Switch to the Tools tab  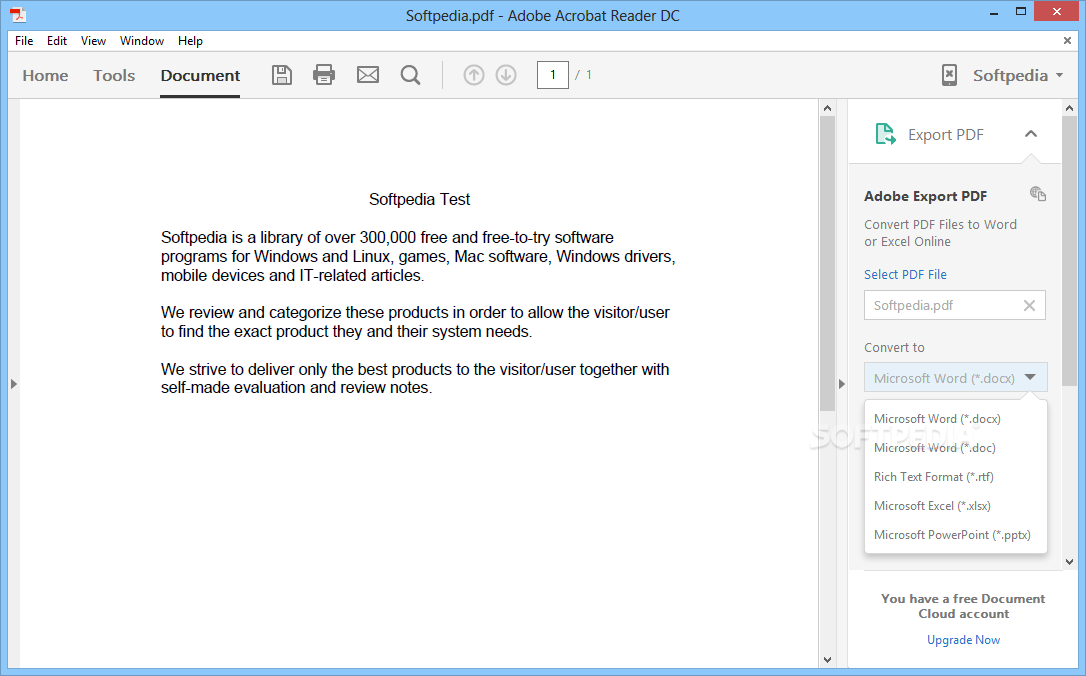click(114, 75)
